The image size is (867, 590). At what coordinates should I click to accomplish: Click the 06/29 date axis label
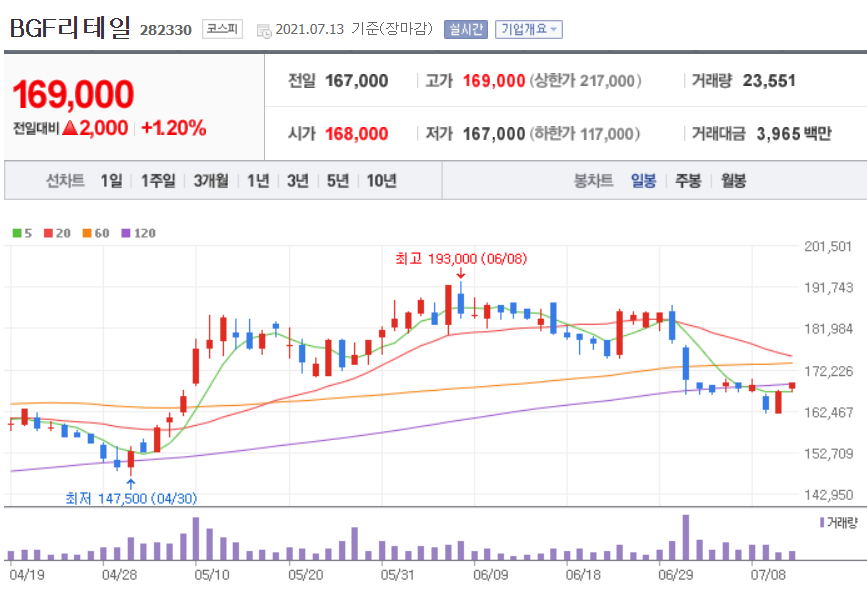[676, 575]
